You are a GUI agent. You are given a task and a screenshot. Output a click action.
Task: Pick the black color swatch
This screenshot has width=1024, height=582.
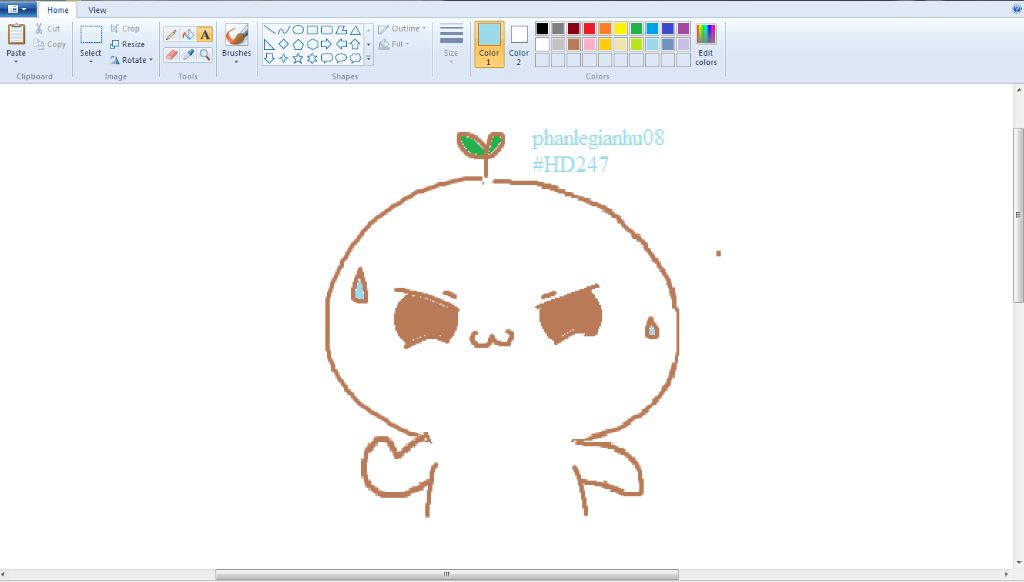coord(542,29)
